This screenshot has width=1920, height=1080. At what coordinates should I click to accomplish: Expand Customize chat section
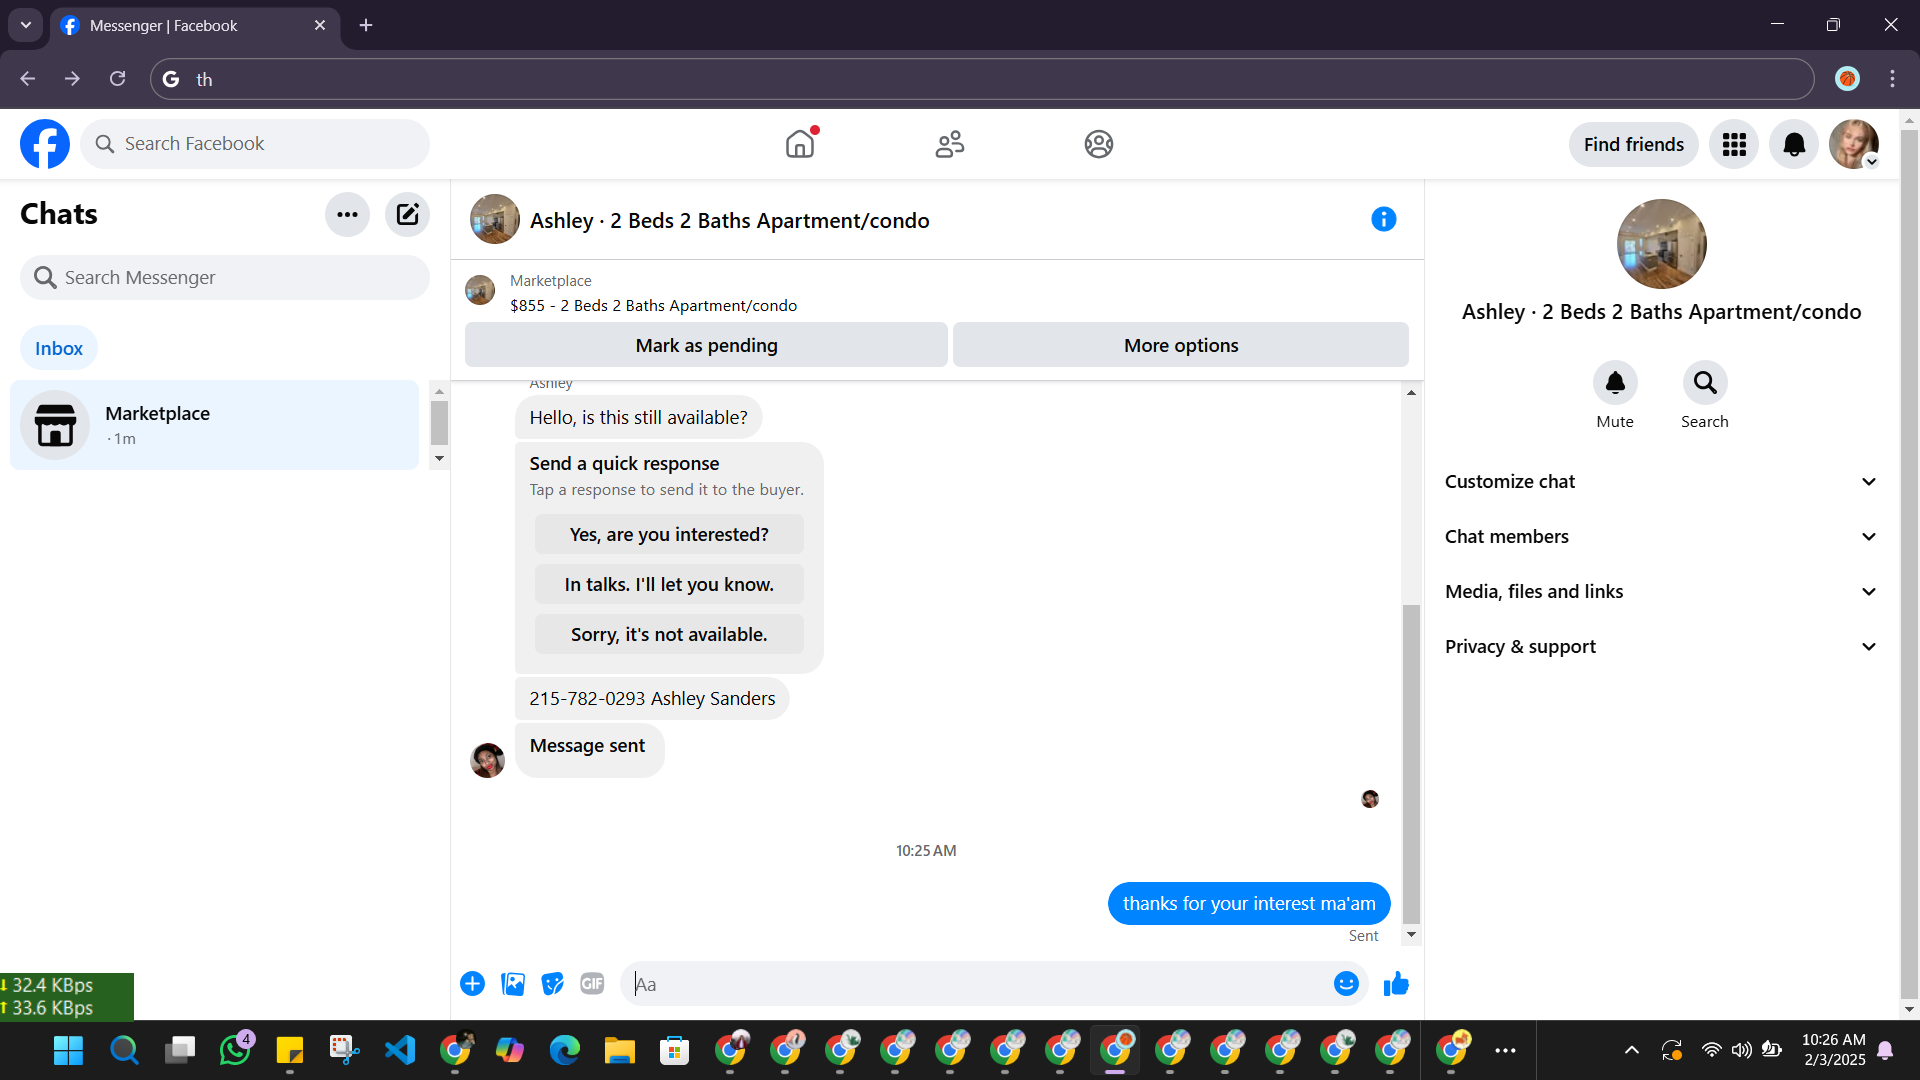1660,482
